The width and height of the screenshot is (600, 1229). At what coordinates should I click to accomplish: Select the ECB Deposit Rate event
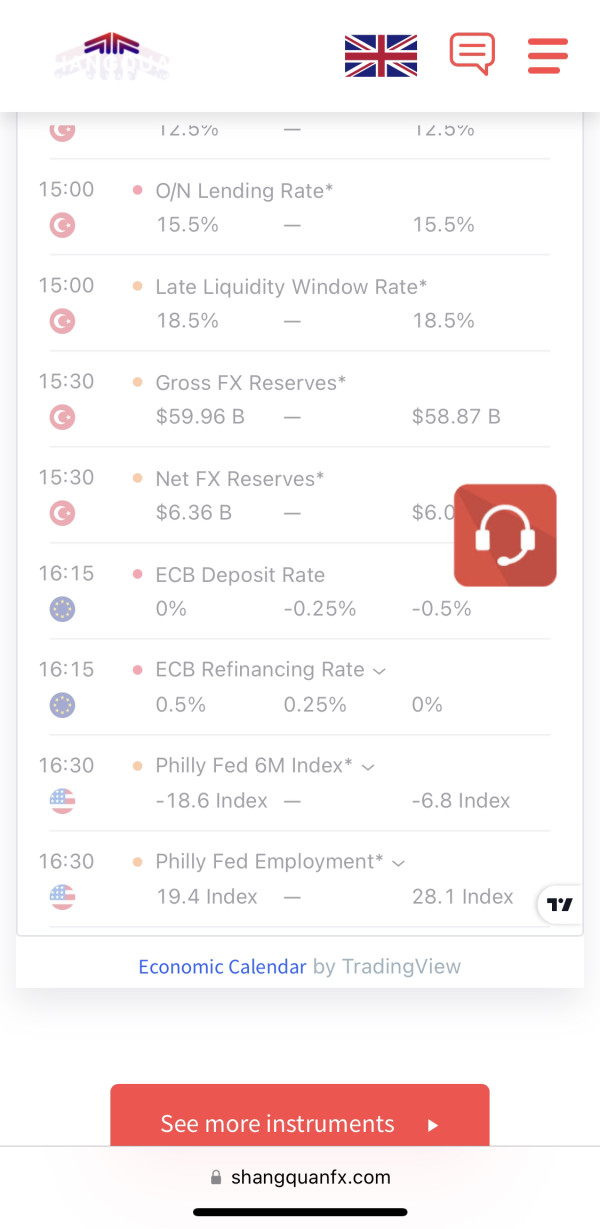coord(240,575)
